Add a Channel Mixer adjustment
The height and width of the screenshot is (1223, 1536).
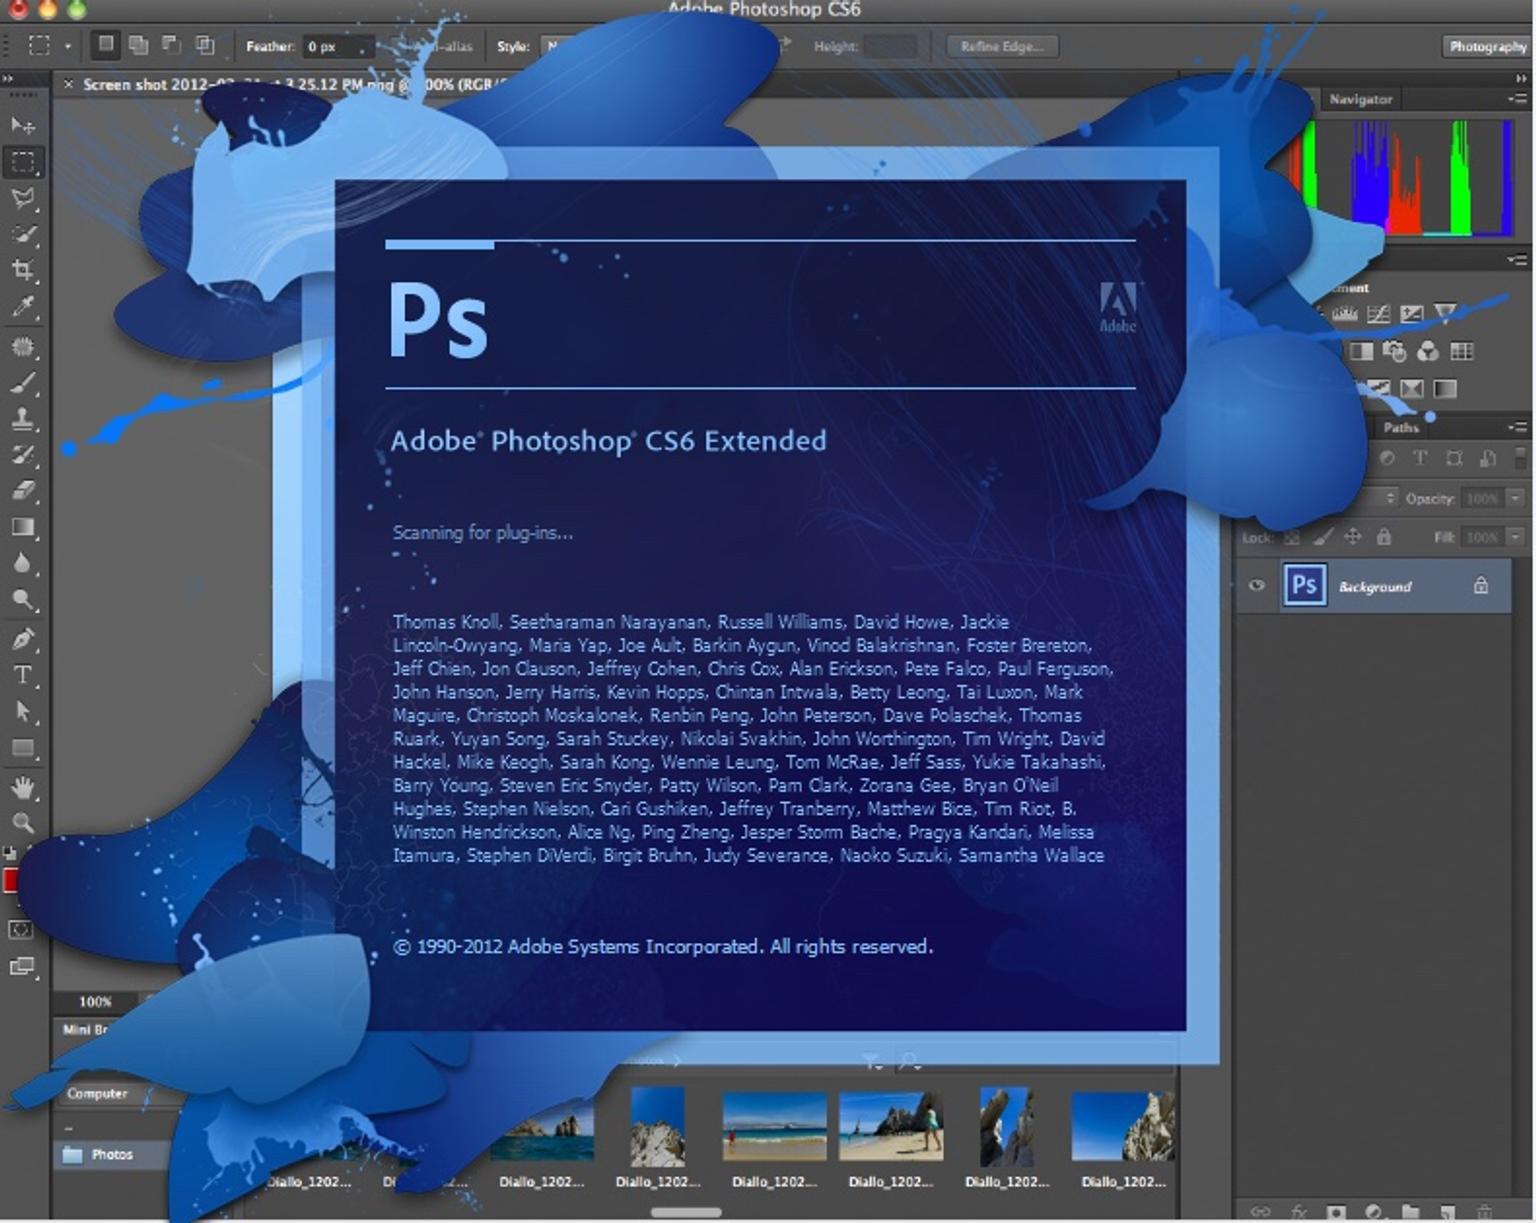pyautogui.click(x=1428, y=351)
